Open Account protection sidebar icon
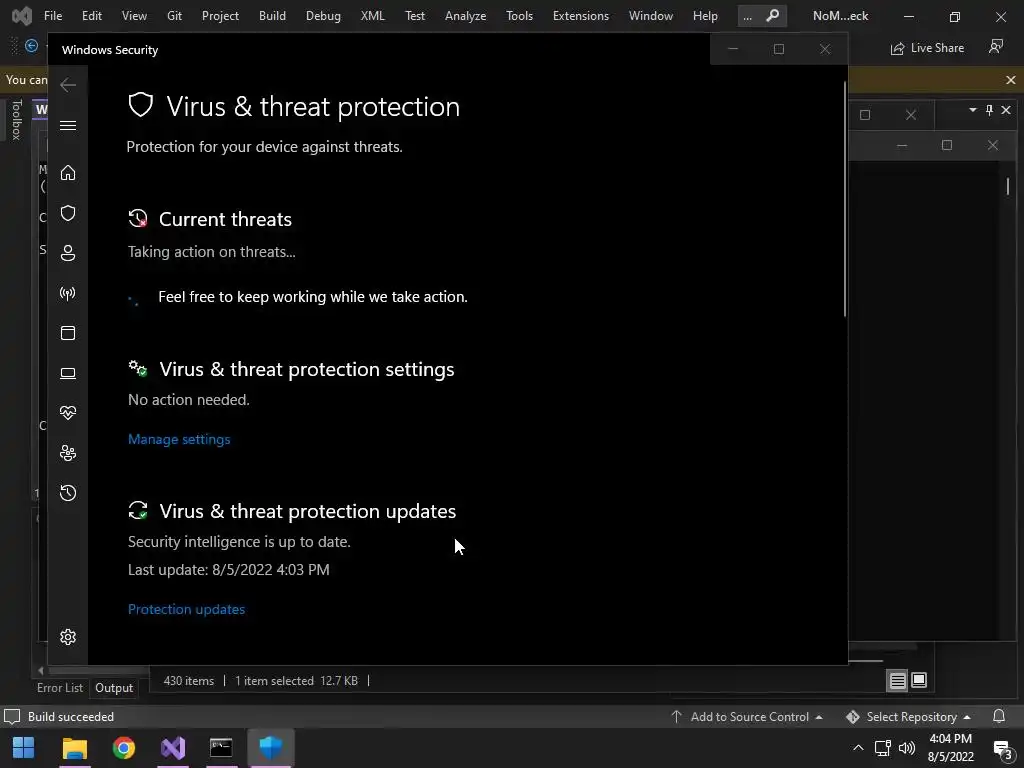 pos(68,253)
